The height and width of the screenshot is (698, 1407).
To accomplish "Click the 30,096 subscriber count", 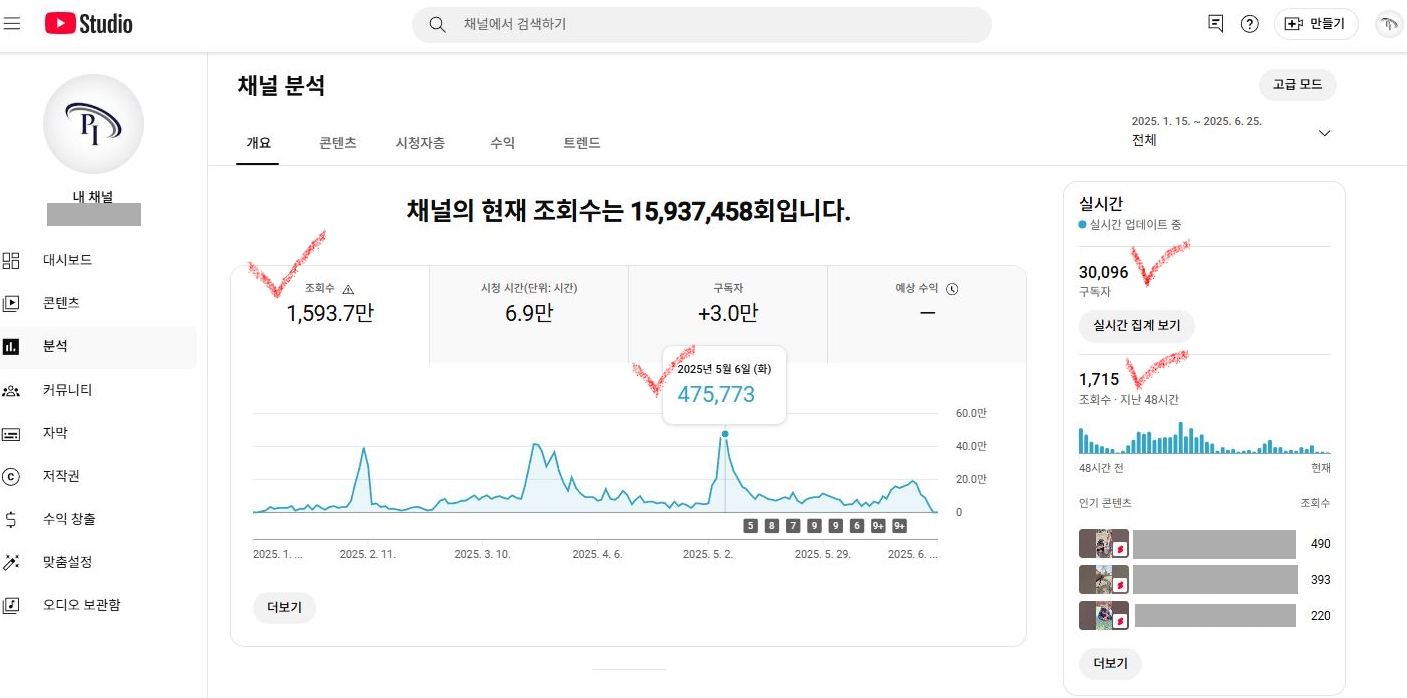I will [x=1104, y=272].
